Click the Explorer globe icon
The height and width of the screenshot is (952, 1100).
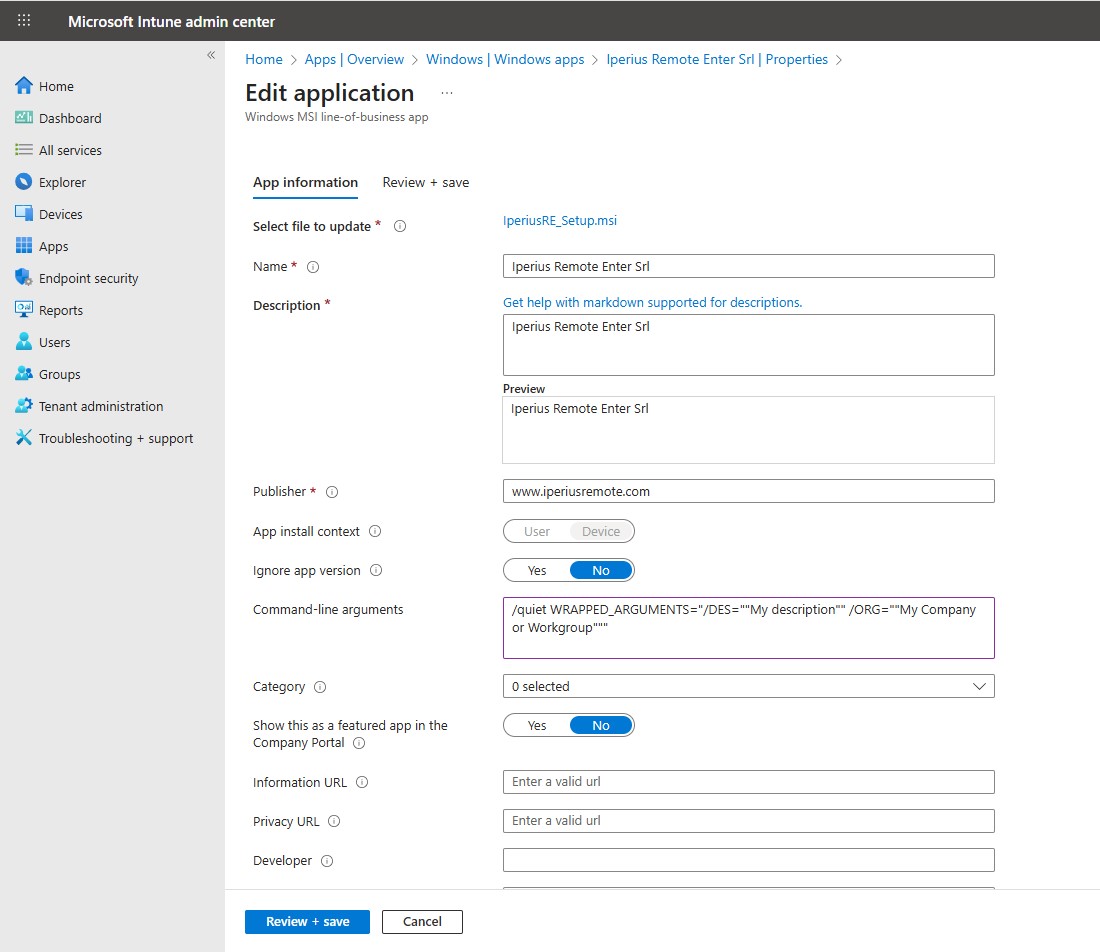click(24, 182)
